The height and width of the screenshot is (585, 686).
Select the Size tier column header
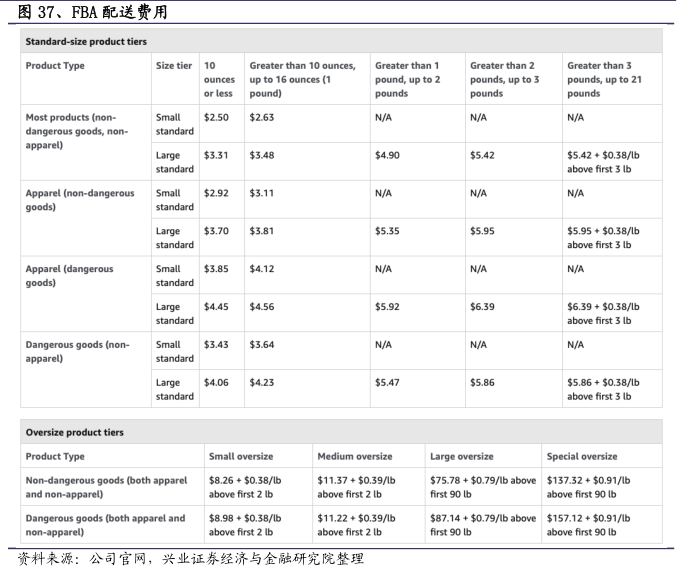pos(174,66)
